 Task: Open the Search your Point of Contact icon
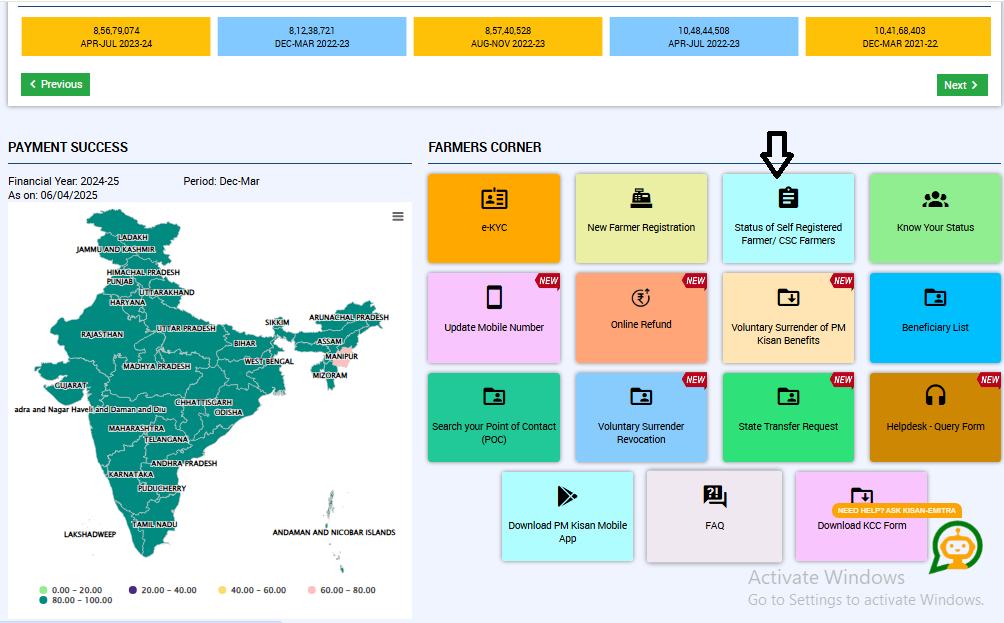coord(494,397)
